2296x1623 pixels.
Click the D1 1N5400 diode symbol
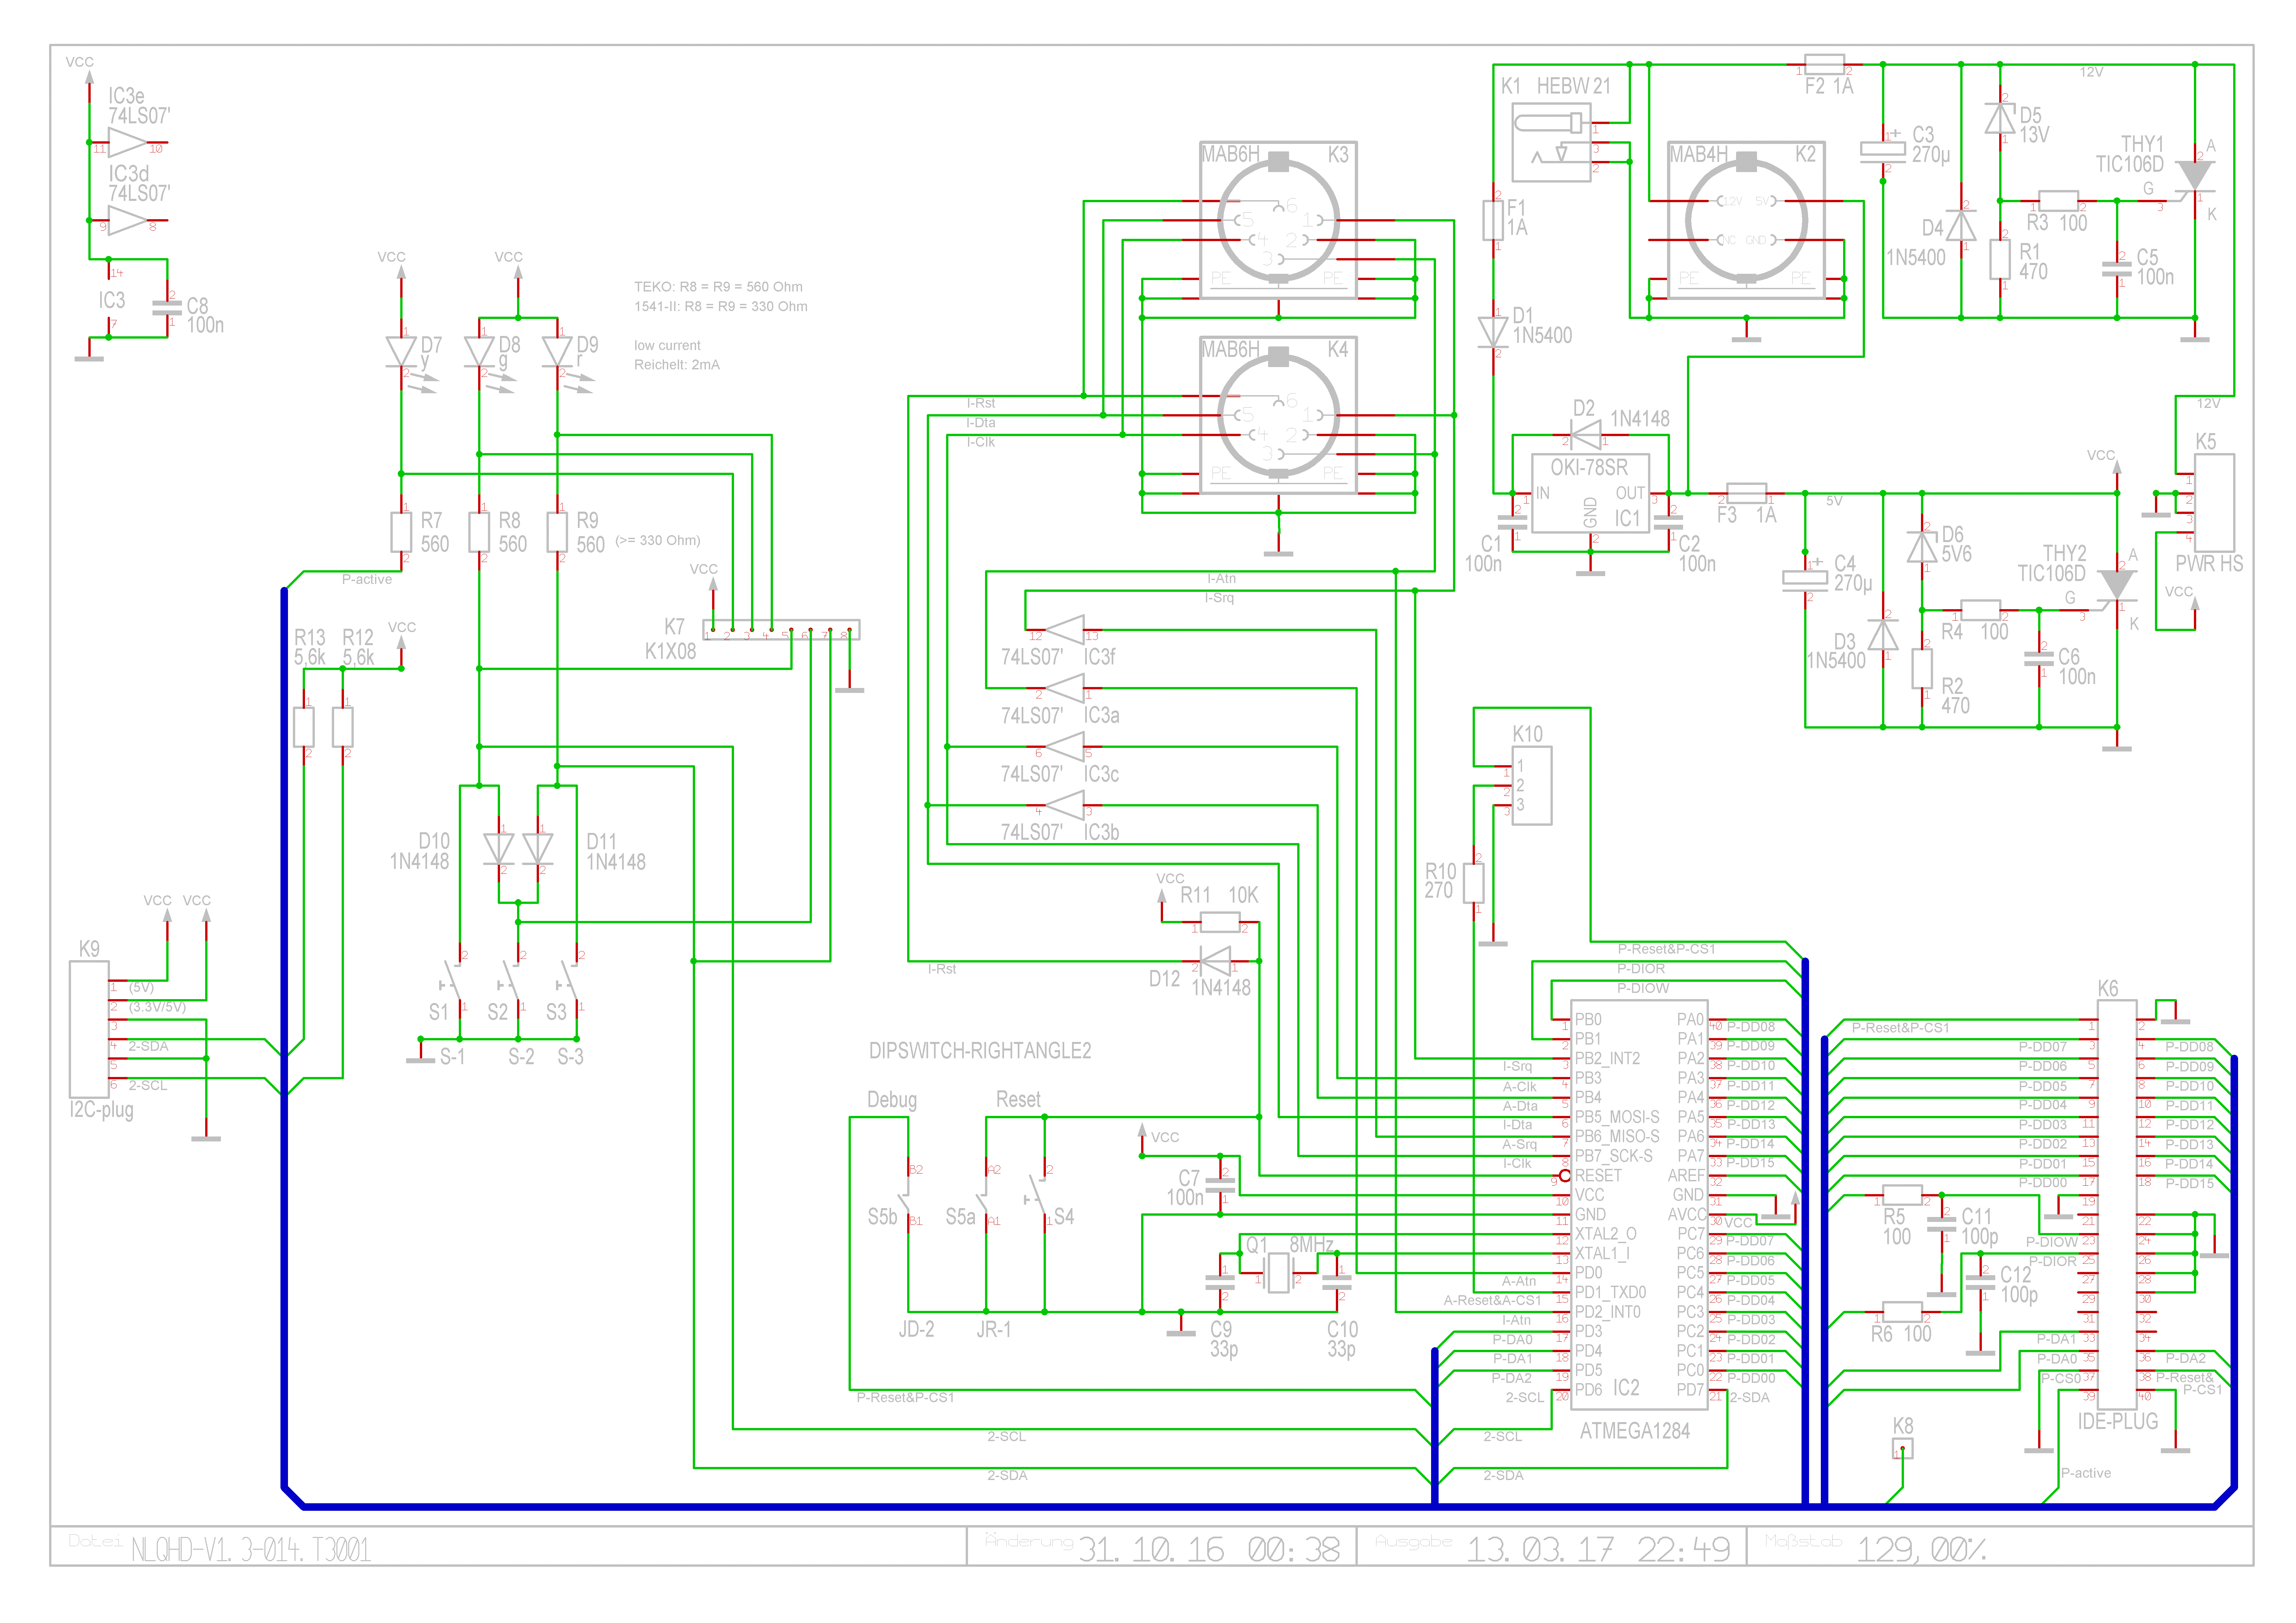tap(1493, 332)
